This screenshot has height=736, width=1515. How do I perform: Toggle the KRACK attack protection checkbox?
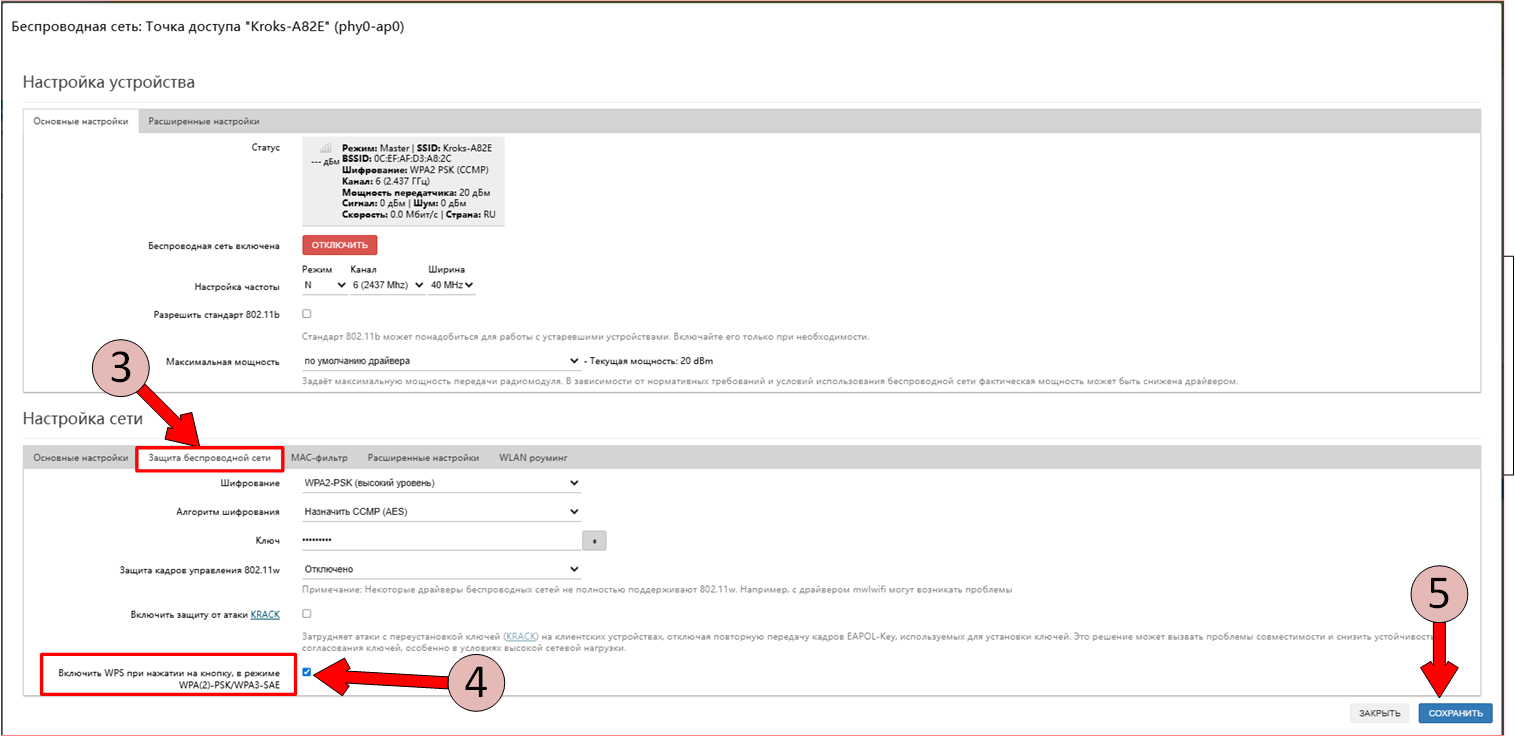click(x=307, y=613)
